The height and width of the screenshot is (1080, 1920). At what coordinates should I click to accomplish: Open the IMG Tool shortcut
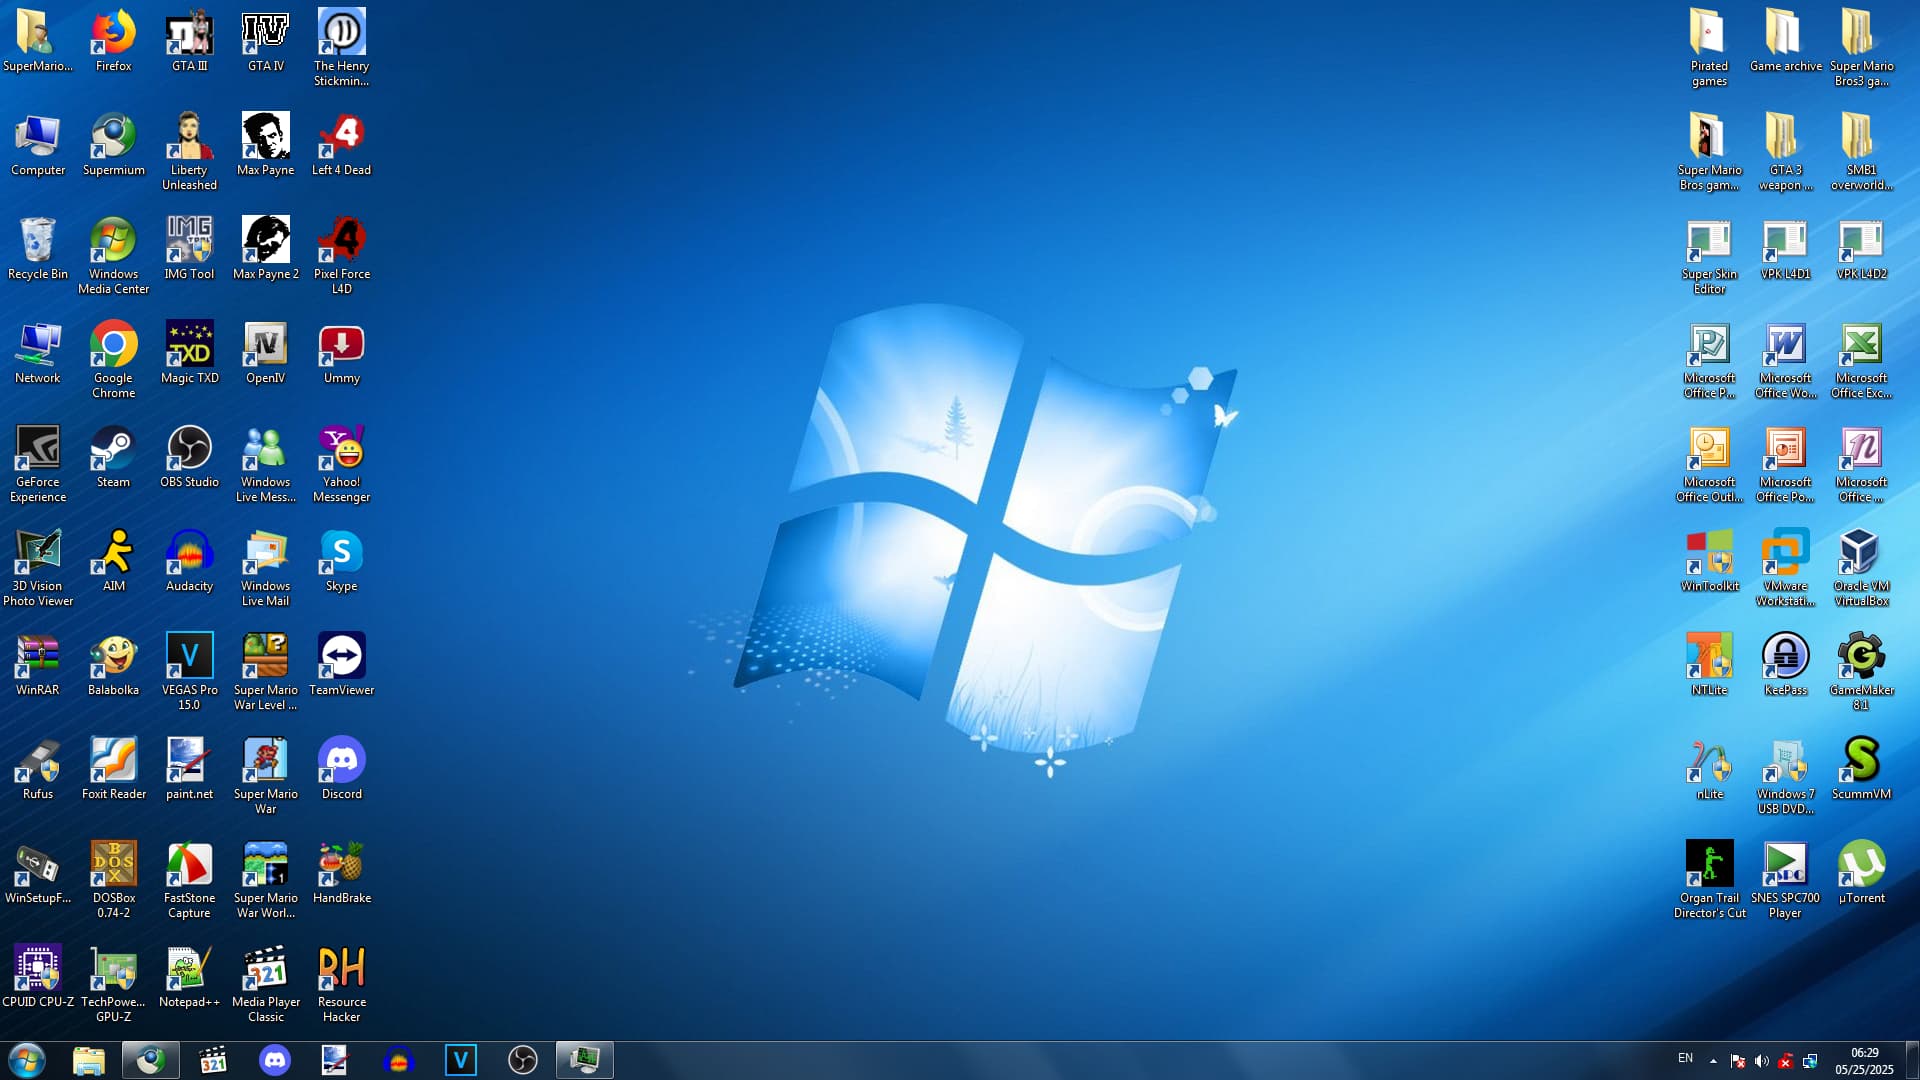(189, 248)
